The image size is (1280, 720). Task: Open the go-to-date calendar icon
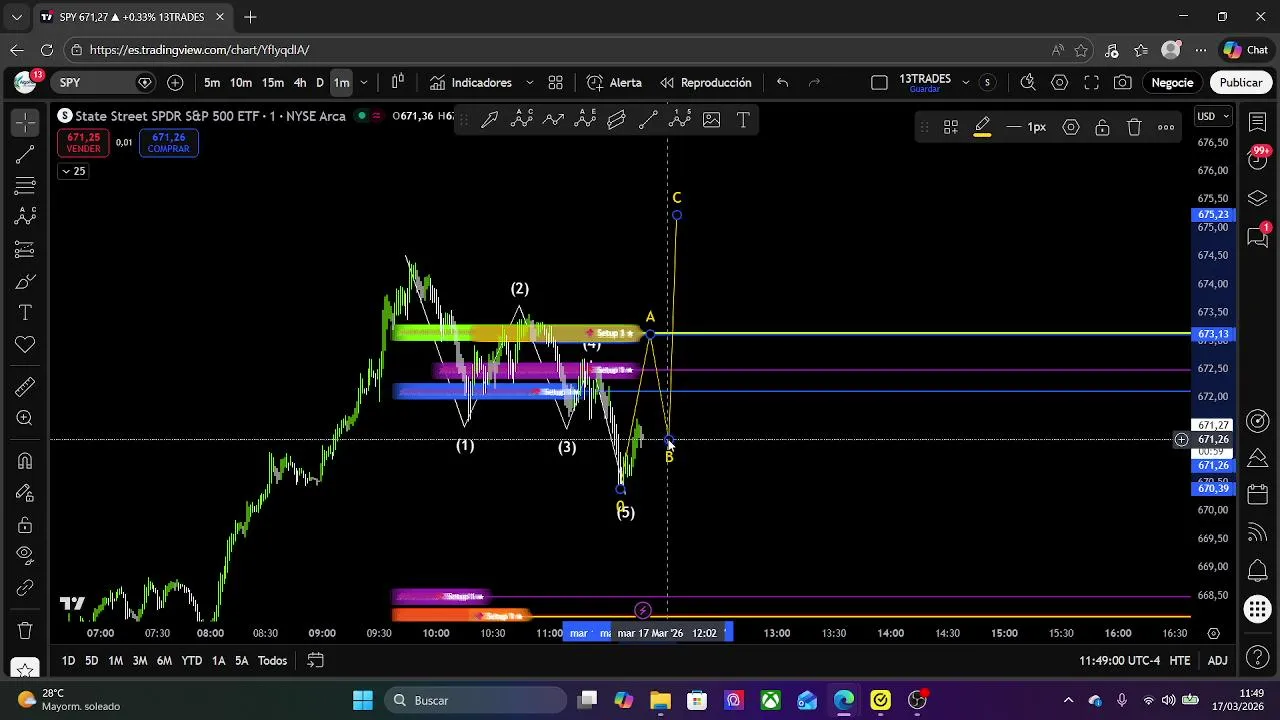[x=315, y=661]
